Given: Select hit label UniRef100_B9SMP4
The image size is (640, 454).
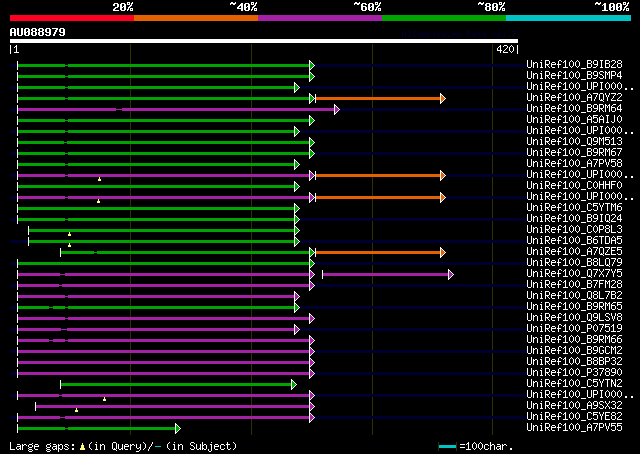Looking at the screenshot, I should (574, 75).
